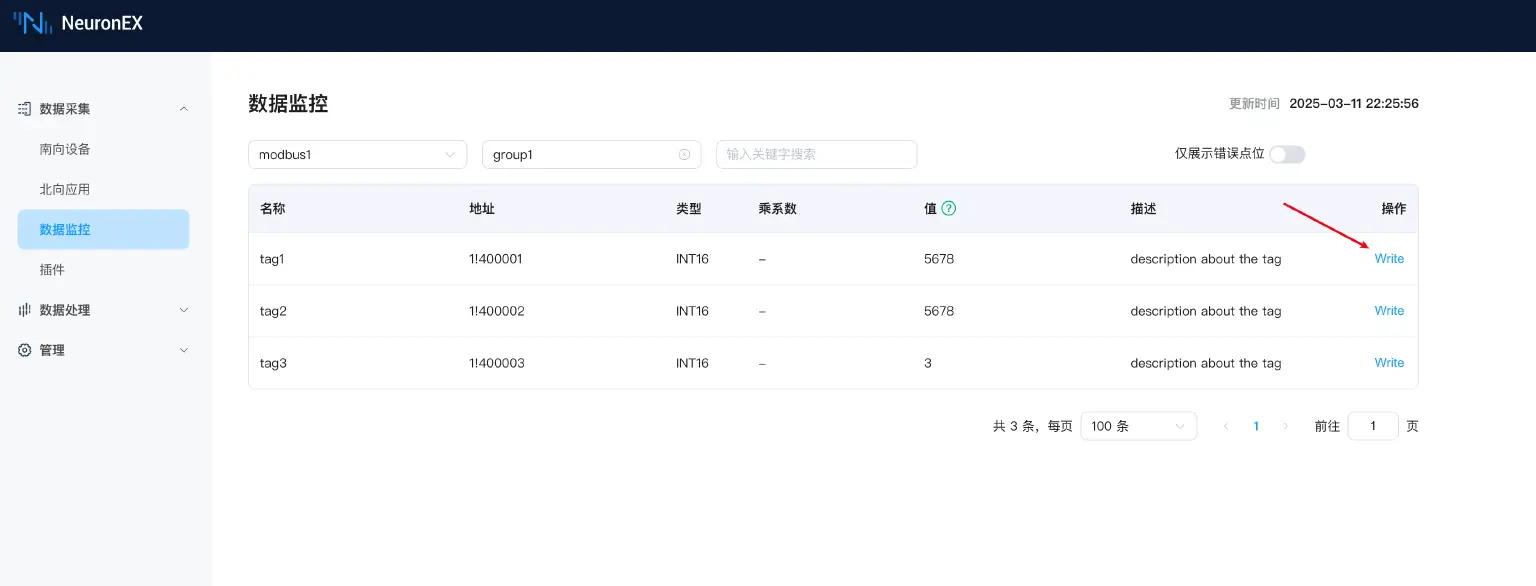Select 插件 in sidebar

click(x=52, y=270)
